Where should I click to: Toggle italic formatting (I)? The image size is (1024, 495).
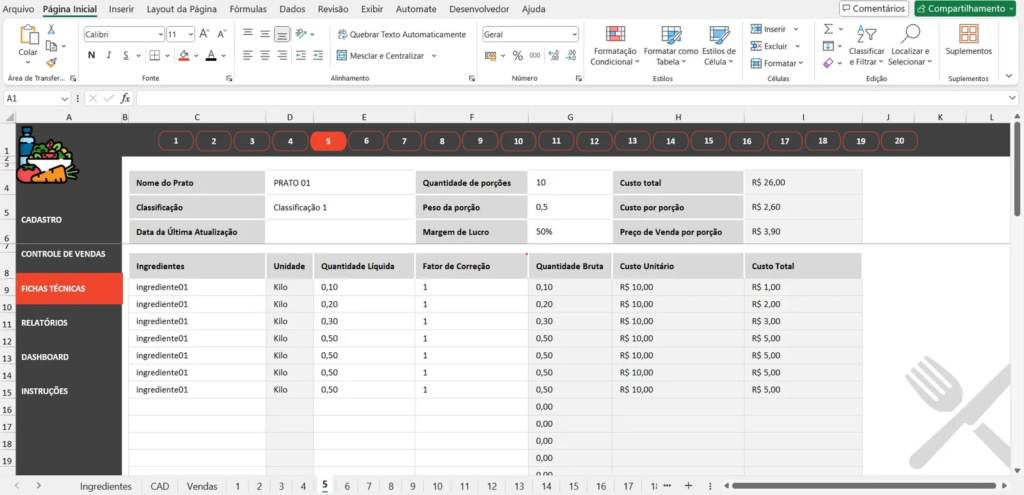pos(110,55)
